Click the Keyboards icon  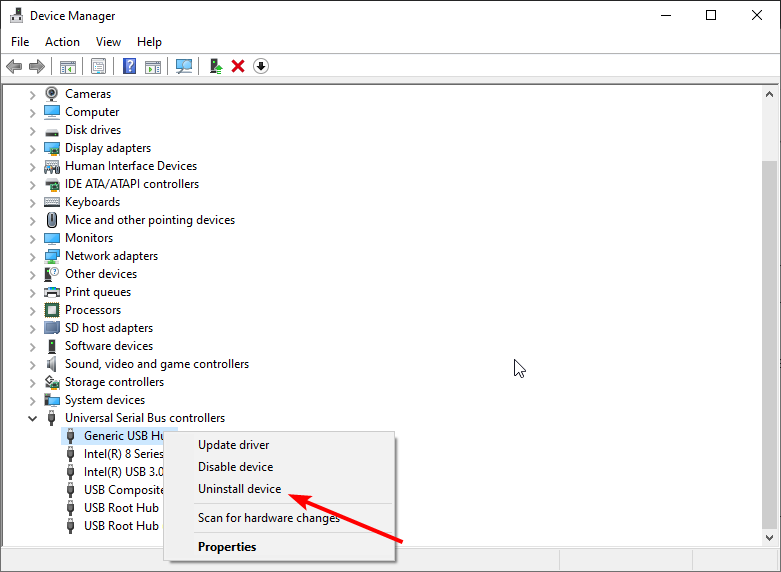click(x=52, y=202)
